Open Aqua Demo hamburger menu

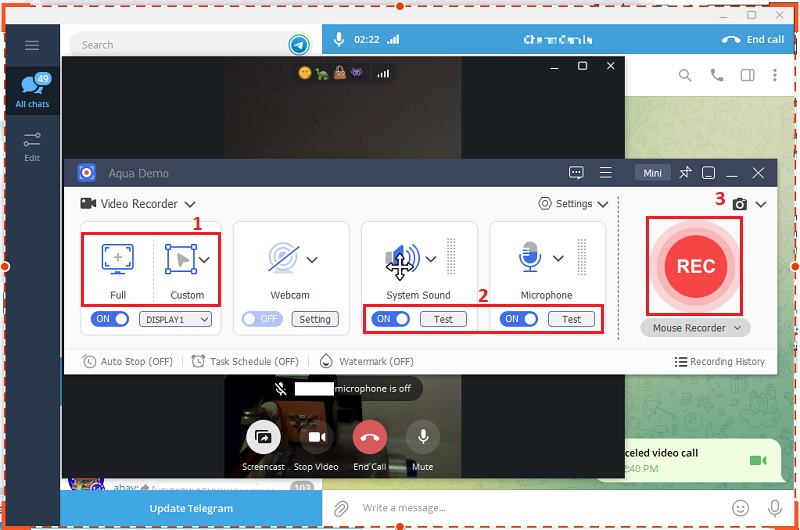(x=606, y=173)
